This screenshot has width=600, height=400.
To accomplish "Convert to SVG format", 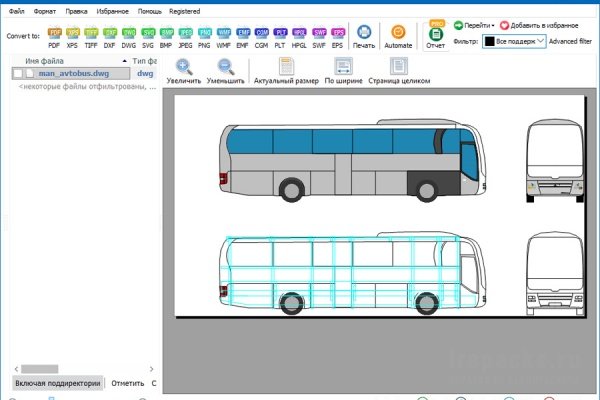I will [x=148, y=38].
